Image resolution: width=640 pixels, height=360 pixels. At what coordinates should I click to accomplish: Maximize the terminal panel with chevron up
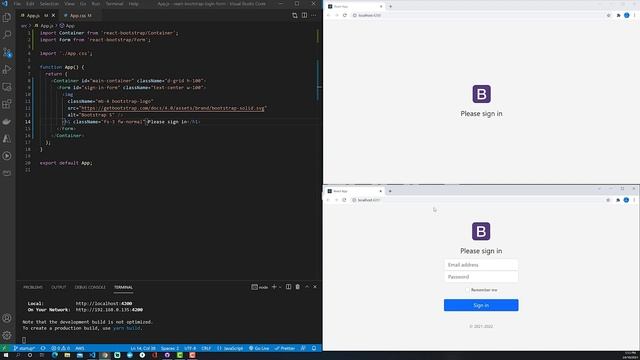pyautogui.click(x=307, y=287)
